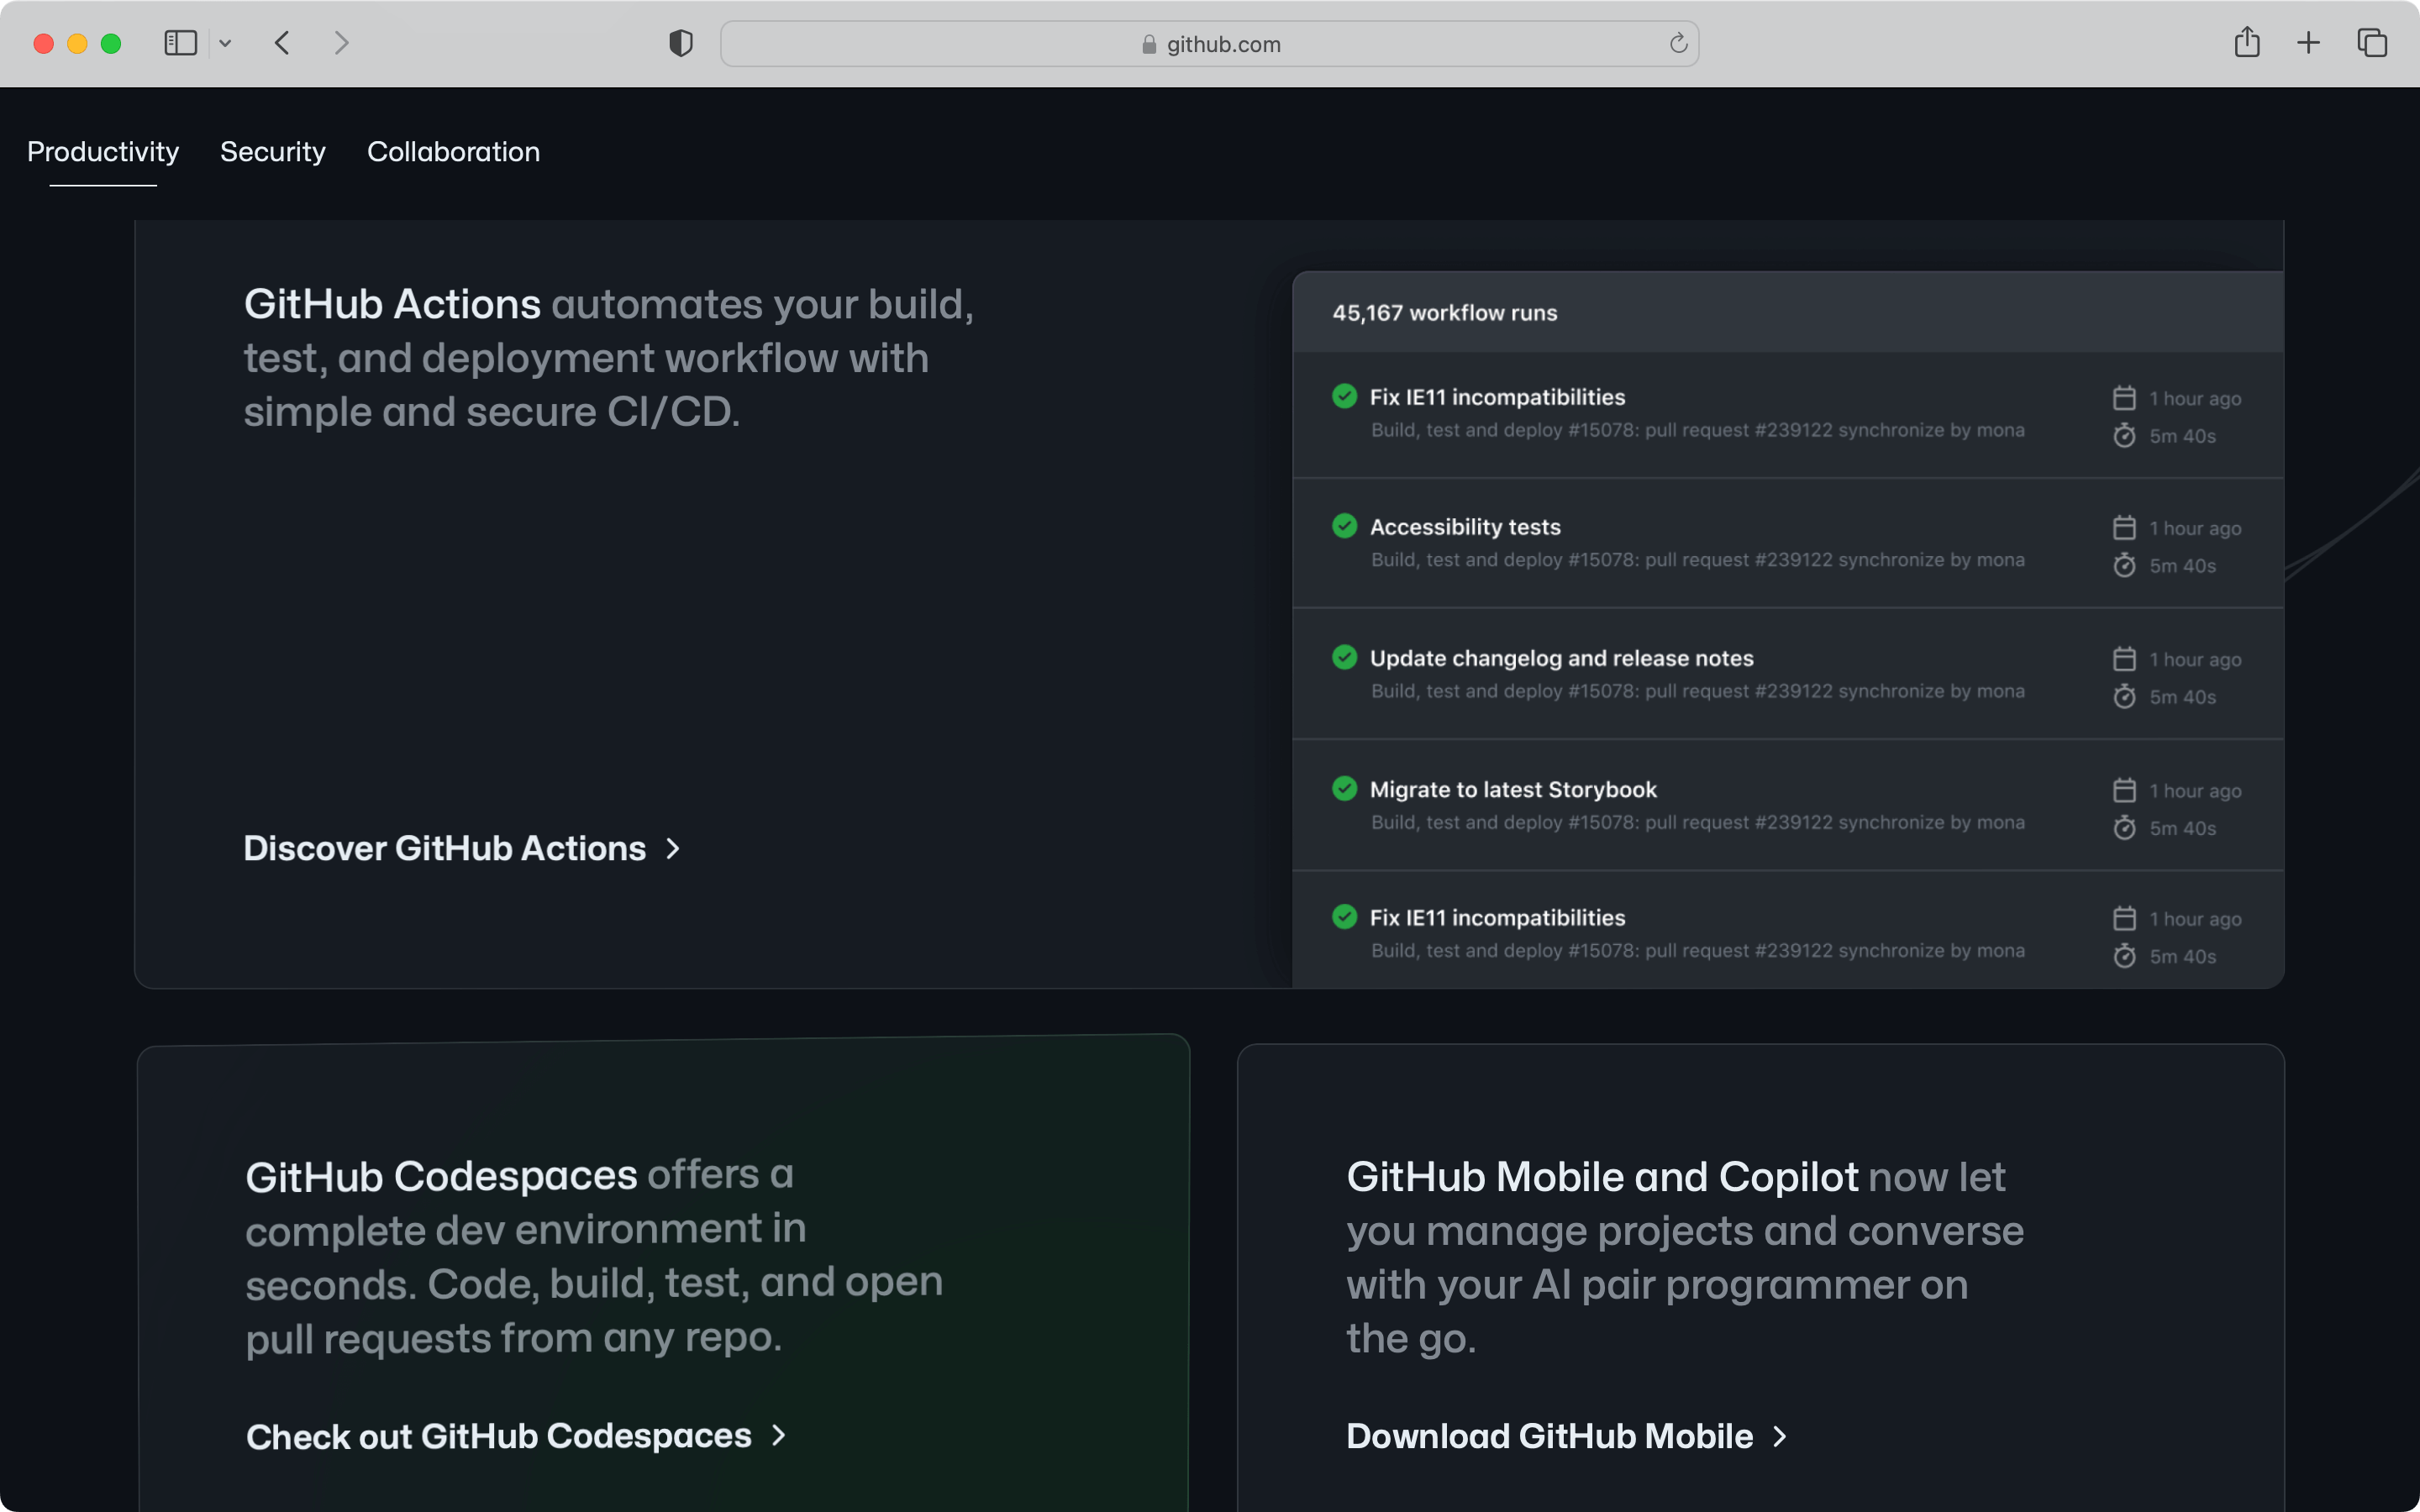Expand the sidebar panel toggle in browser
This screenshot has width=2420, height=1512.
pos(180,42)
